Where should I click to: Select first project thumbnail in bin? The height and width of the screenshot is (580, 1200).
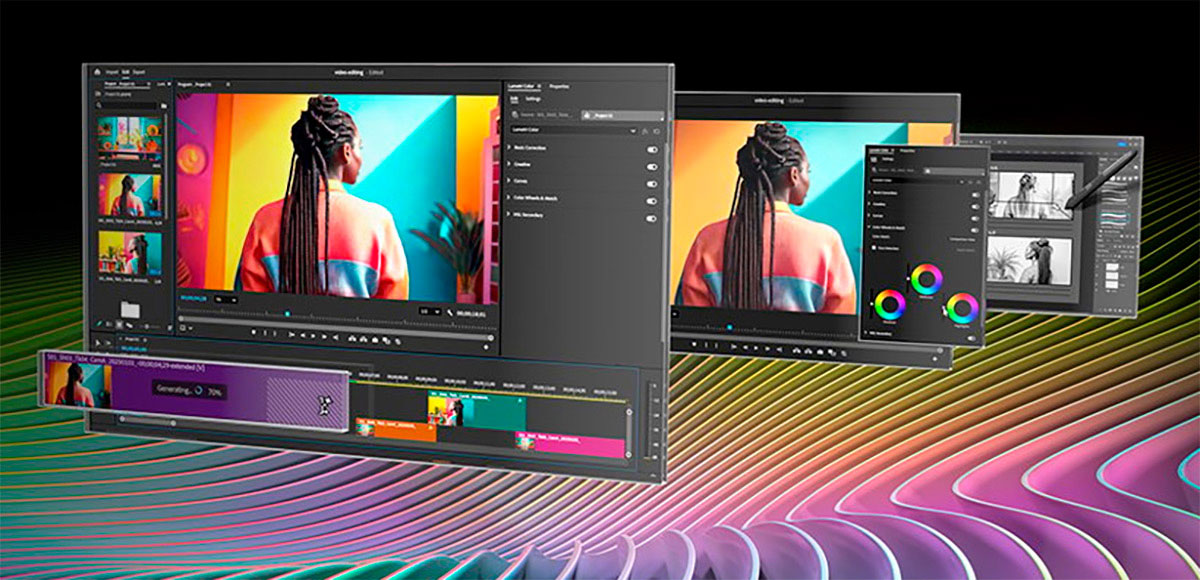click(x=130, y=137)
